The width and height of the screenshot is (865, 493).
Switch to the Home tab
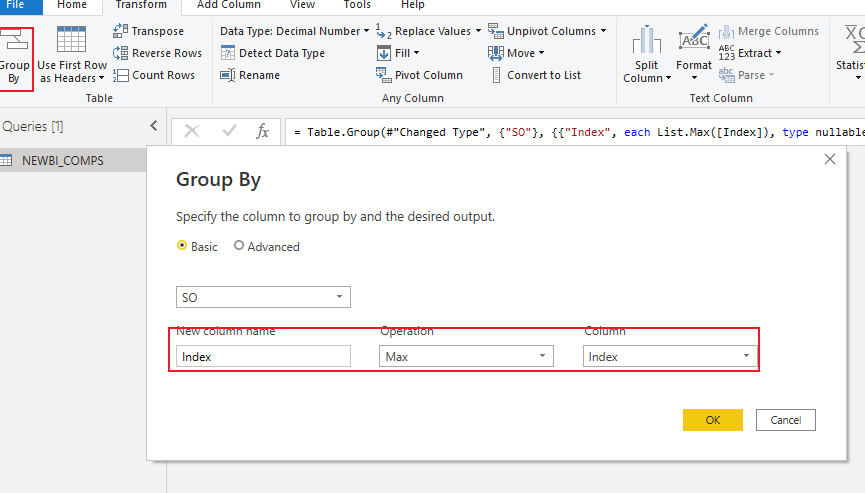tap(72, 6)
